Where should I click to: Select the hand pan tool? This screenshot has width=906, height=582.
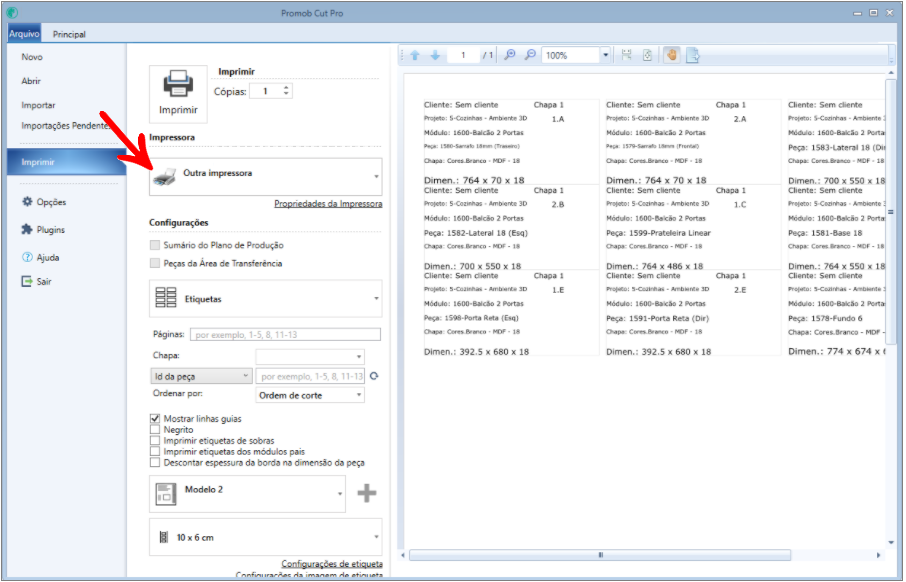(x=671, y=55)
